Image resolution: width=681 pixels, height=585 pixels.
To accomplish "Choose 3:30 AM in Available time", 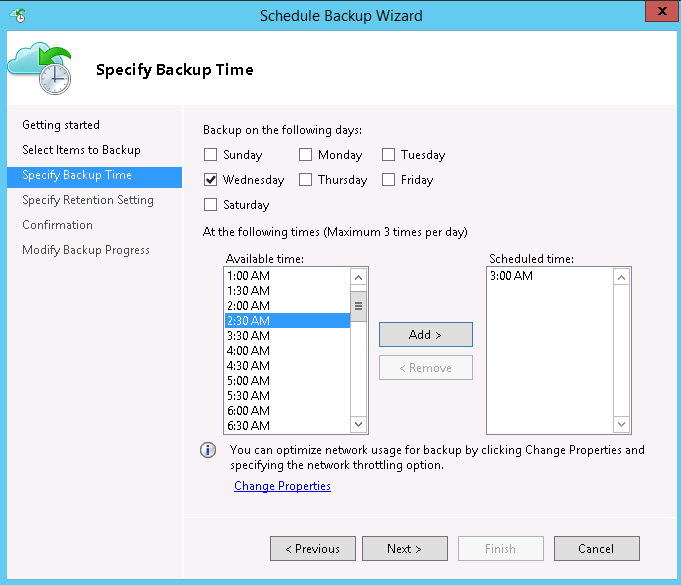I will click(x=288, y=336).
